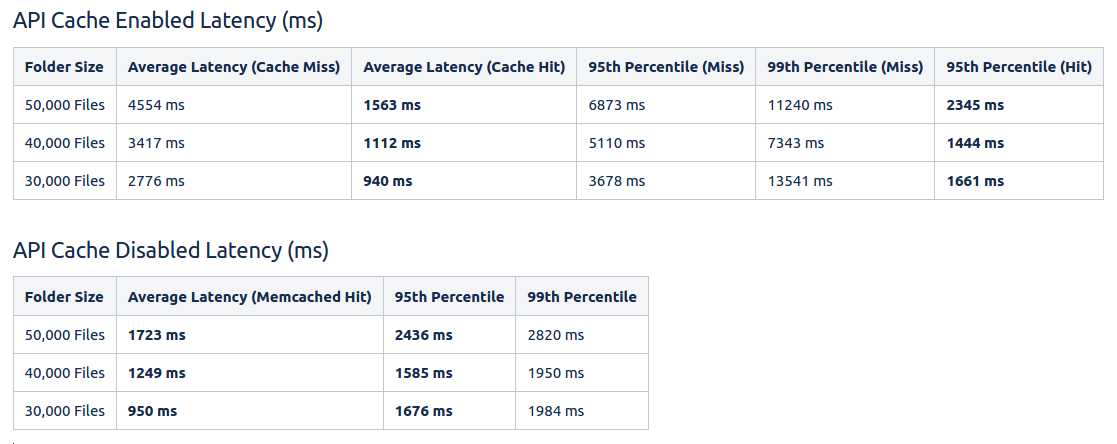
Task: Click the "95th Percentile (Miss)" column header
Action: [666, 67]
